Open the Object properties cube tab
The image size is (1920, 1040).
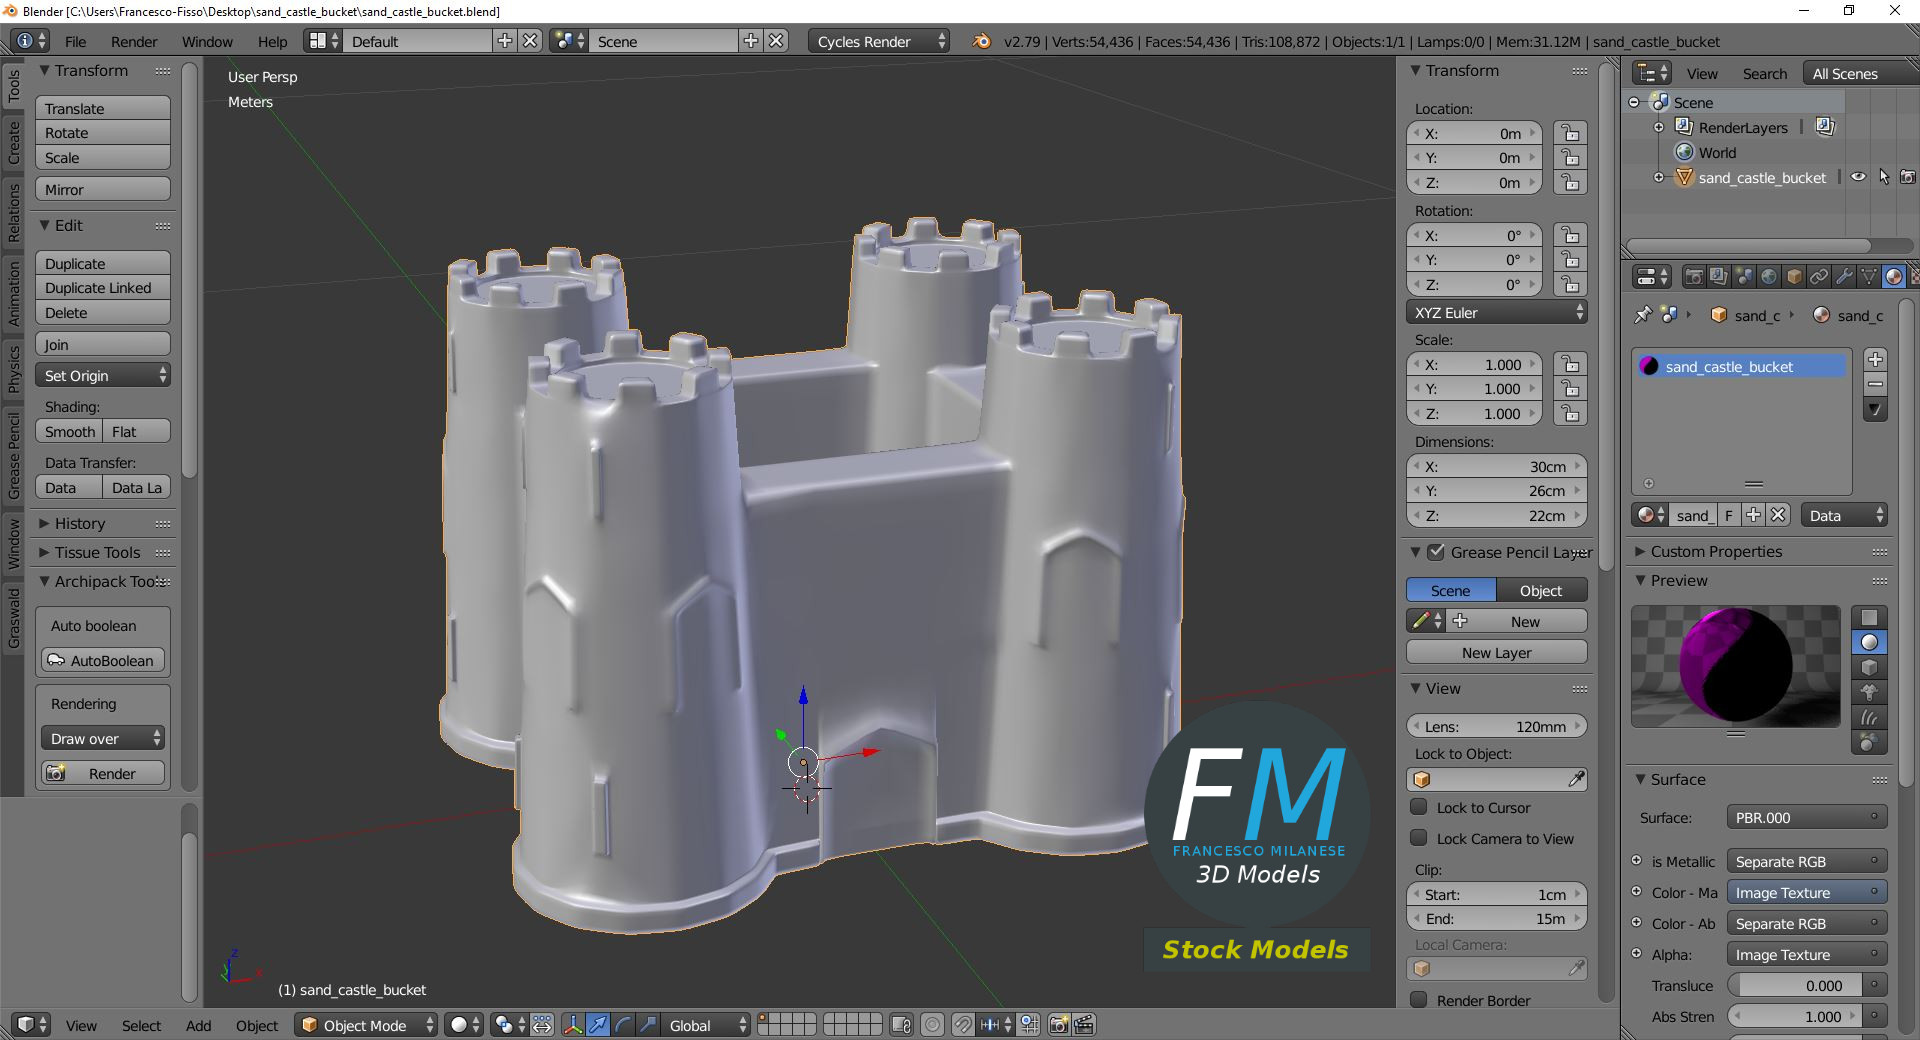1794,277
